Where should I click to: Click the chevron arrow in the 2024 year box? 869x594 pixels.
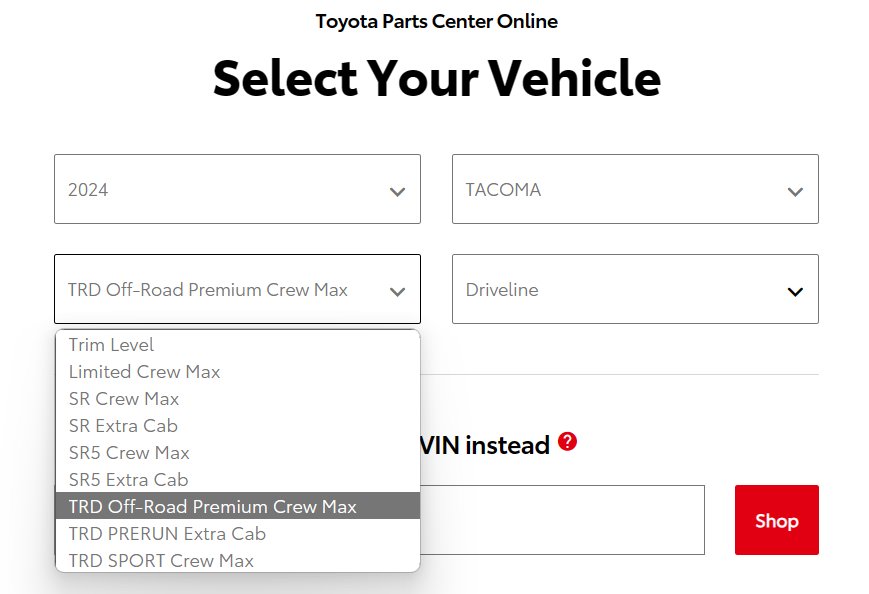(x=397, y=192)
